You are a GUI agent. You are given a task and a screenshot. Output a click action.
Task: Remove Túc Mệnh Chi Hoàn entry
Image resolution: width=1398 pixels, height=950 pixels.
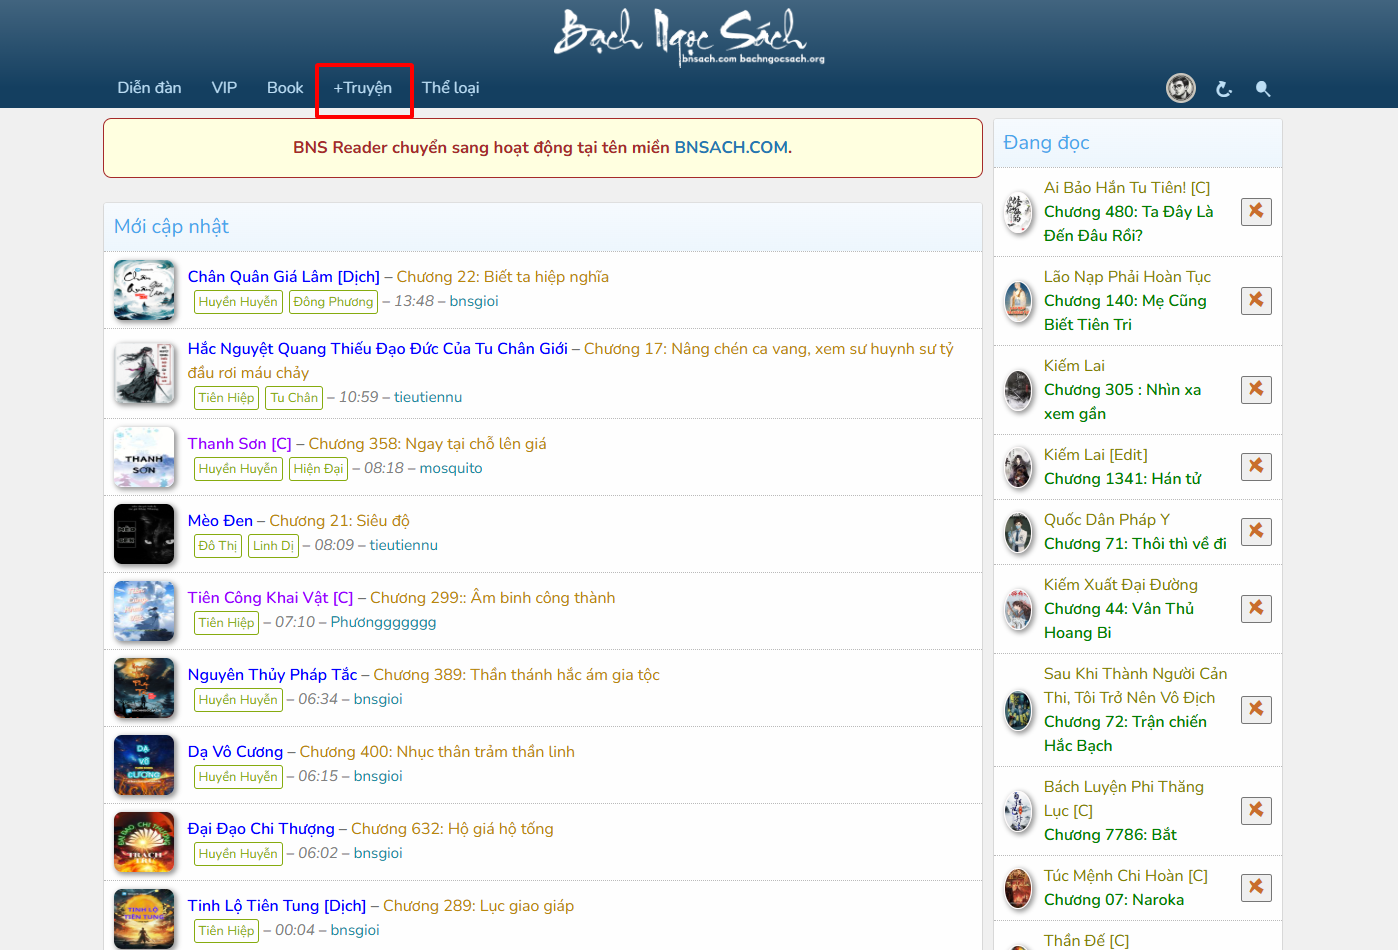[x=1256, y=887]
